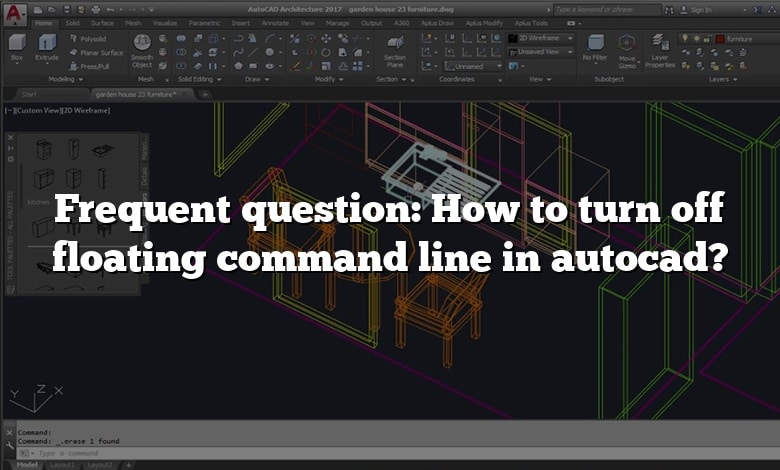This screenshot has height=470, width=780.
Task: Toggle tool palette auto-hide button
Action: (10, 148)
